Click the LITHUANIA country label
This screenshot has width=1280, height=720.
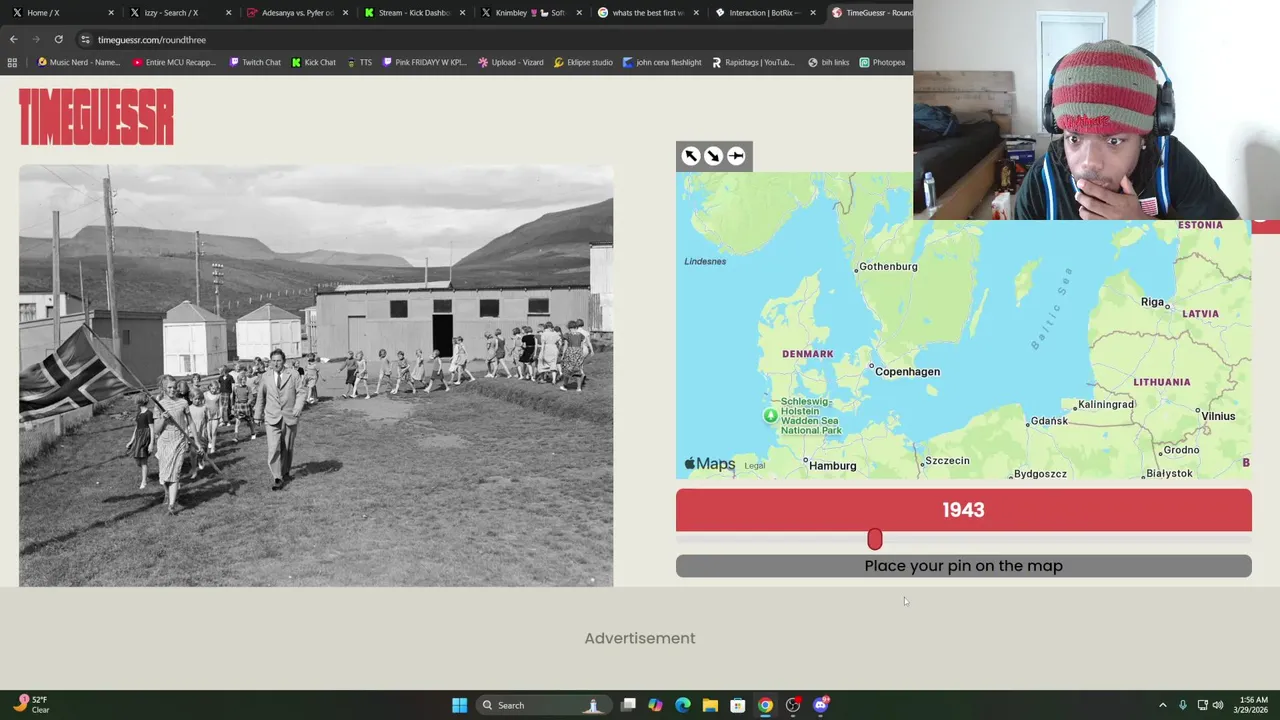pyautogui.click(x=1161, y=382)
